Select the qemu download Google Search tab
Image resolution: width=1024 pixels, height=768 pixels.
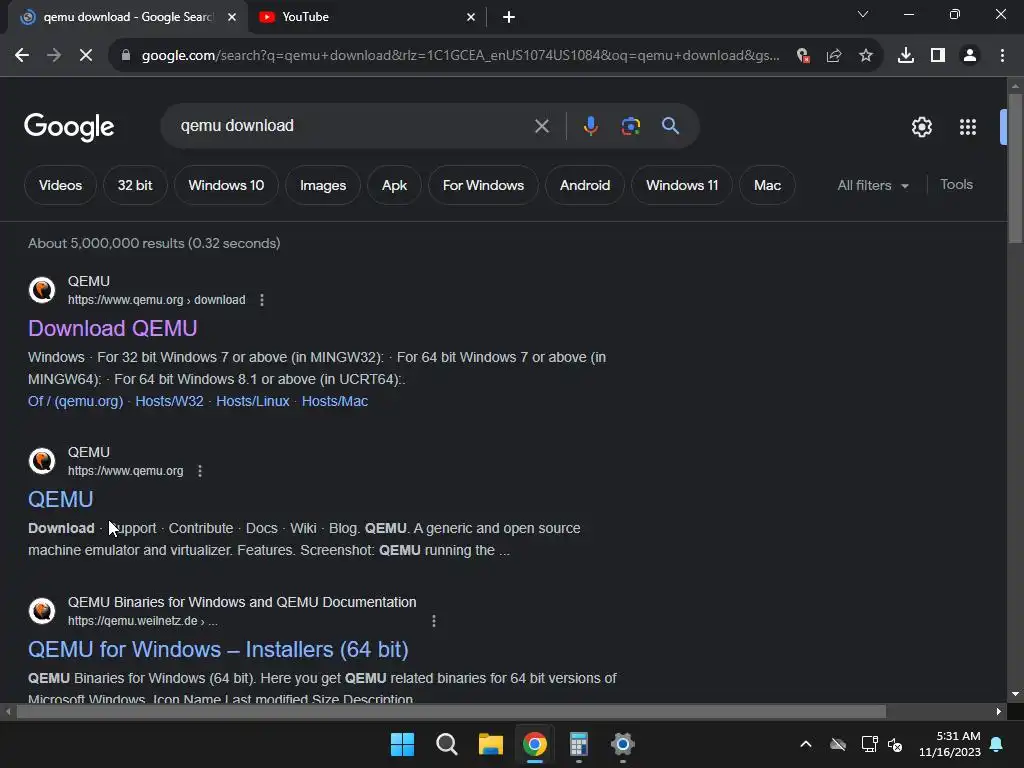coord(127,18)
